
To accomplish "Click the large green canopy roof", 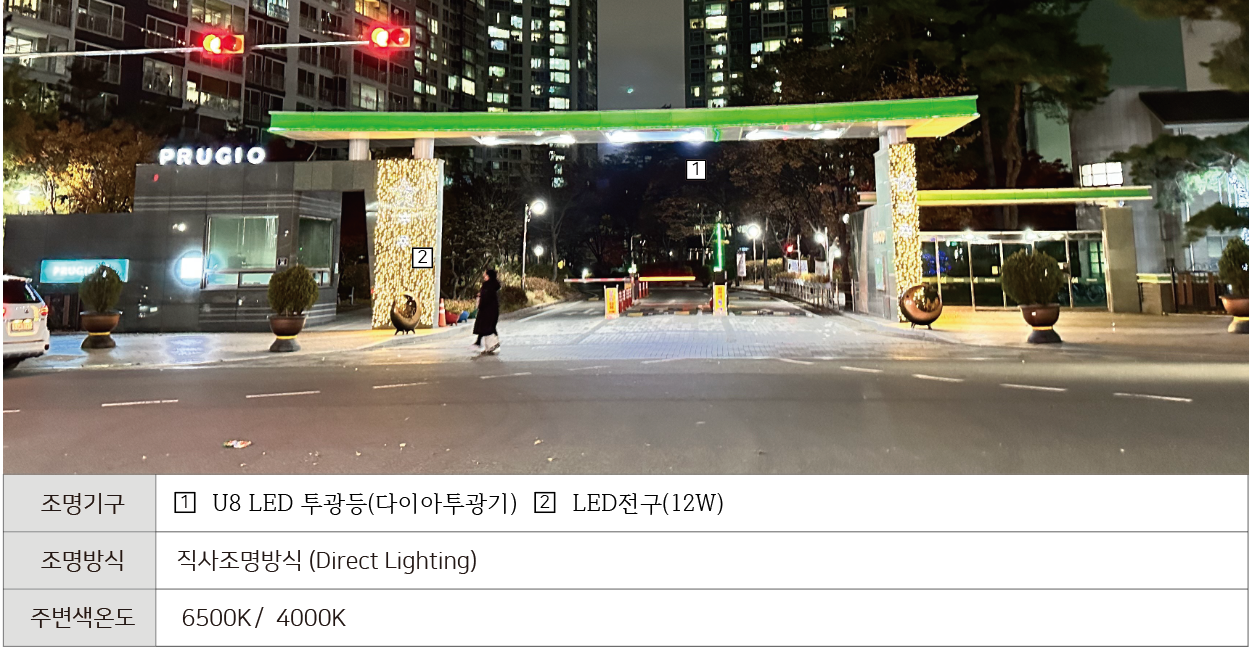I will pos(624,120).
